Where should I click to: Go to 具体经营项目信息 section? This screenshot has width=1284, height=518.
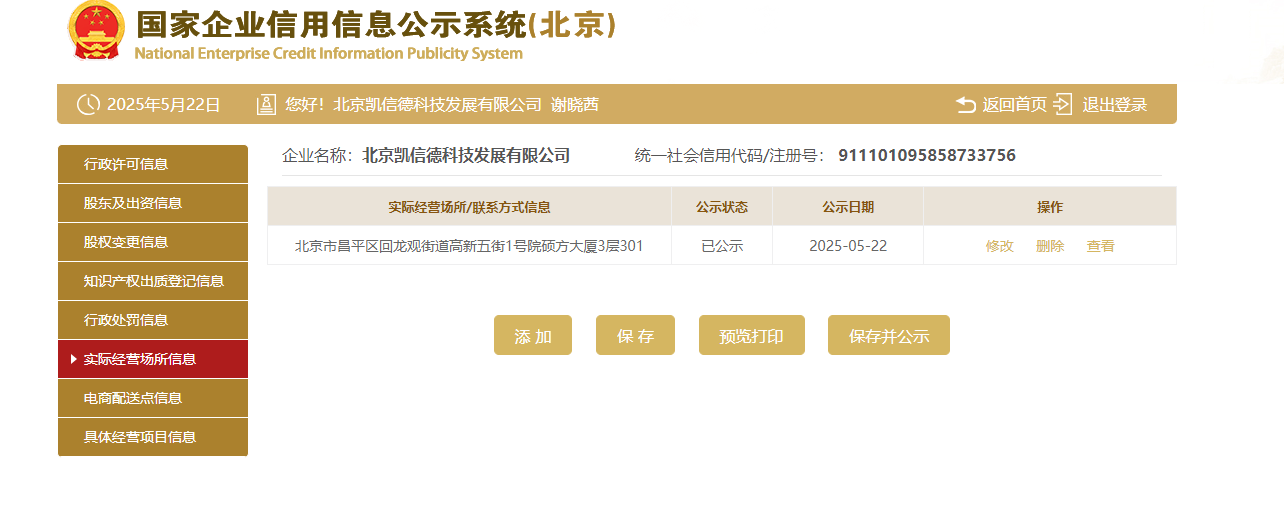[x=153, y=437]
